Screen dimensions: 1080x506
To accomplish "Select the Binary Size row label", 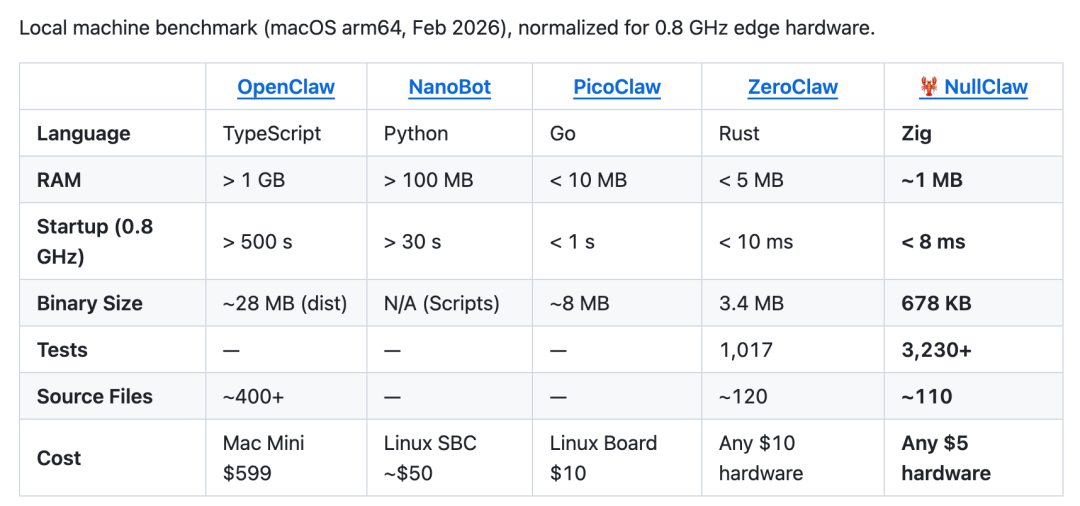I will pos(90,303).
